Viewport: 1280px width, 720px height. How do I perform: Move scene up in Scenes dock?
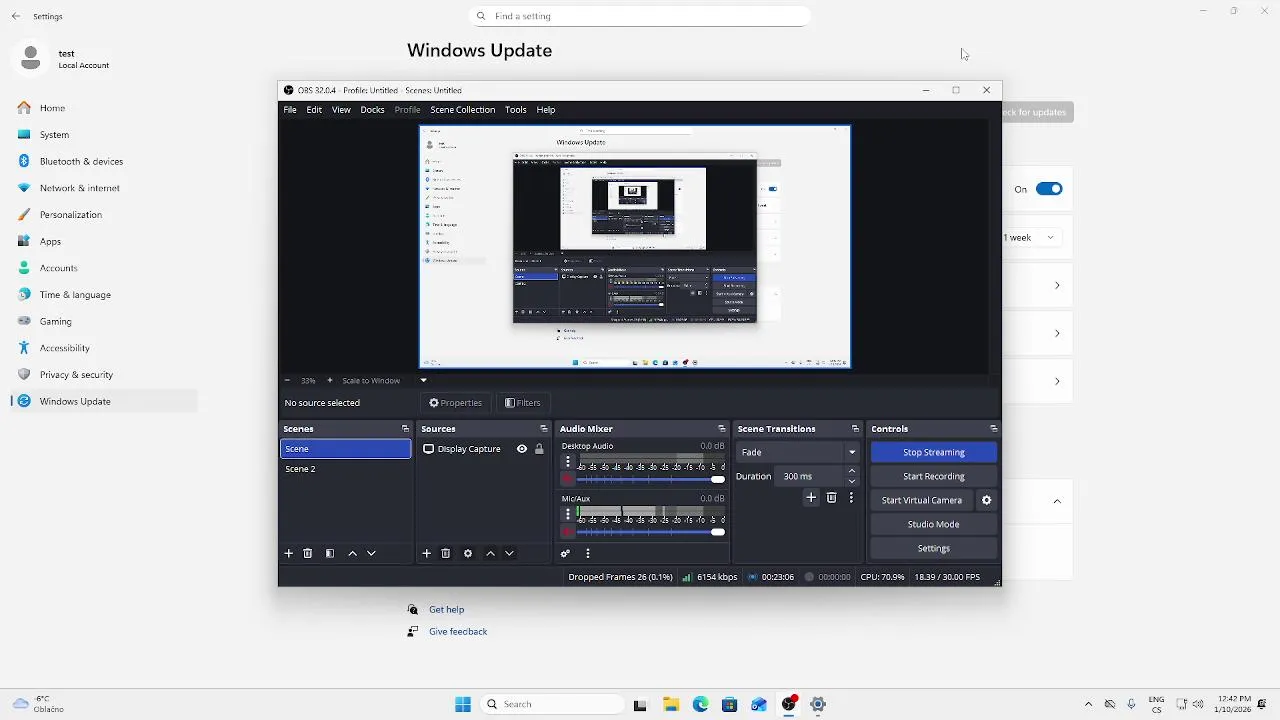point(352,553)
